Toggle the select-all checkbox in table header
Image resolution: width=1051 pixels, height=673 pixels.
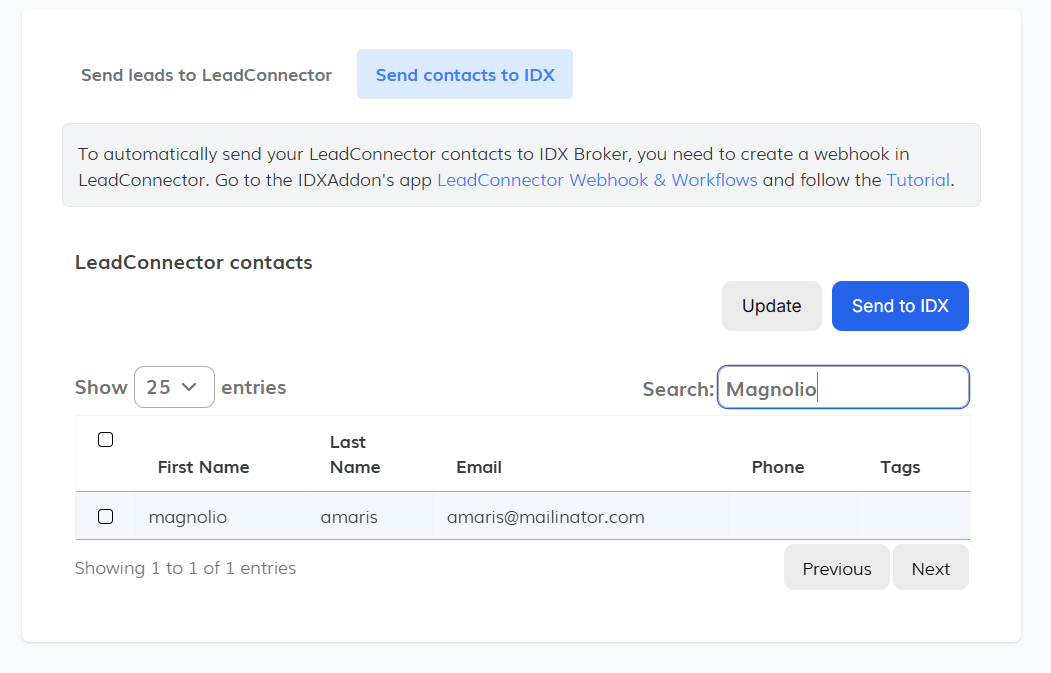pyautogui.click(x=106, y=440)
